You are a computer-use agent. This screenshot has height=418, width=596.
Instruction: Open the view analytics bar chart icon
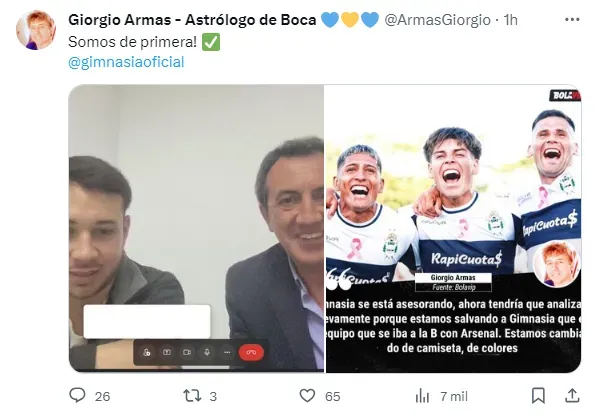coord(422,396)
